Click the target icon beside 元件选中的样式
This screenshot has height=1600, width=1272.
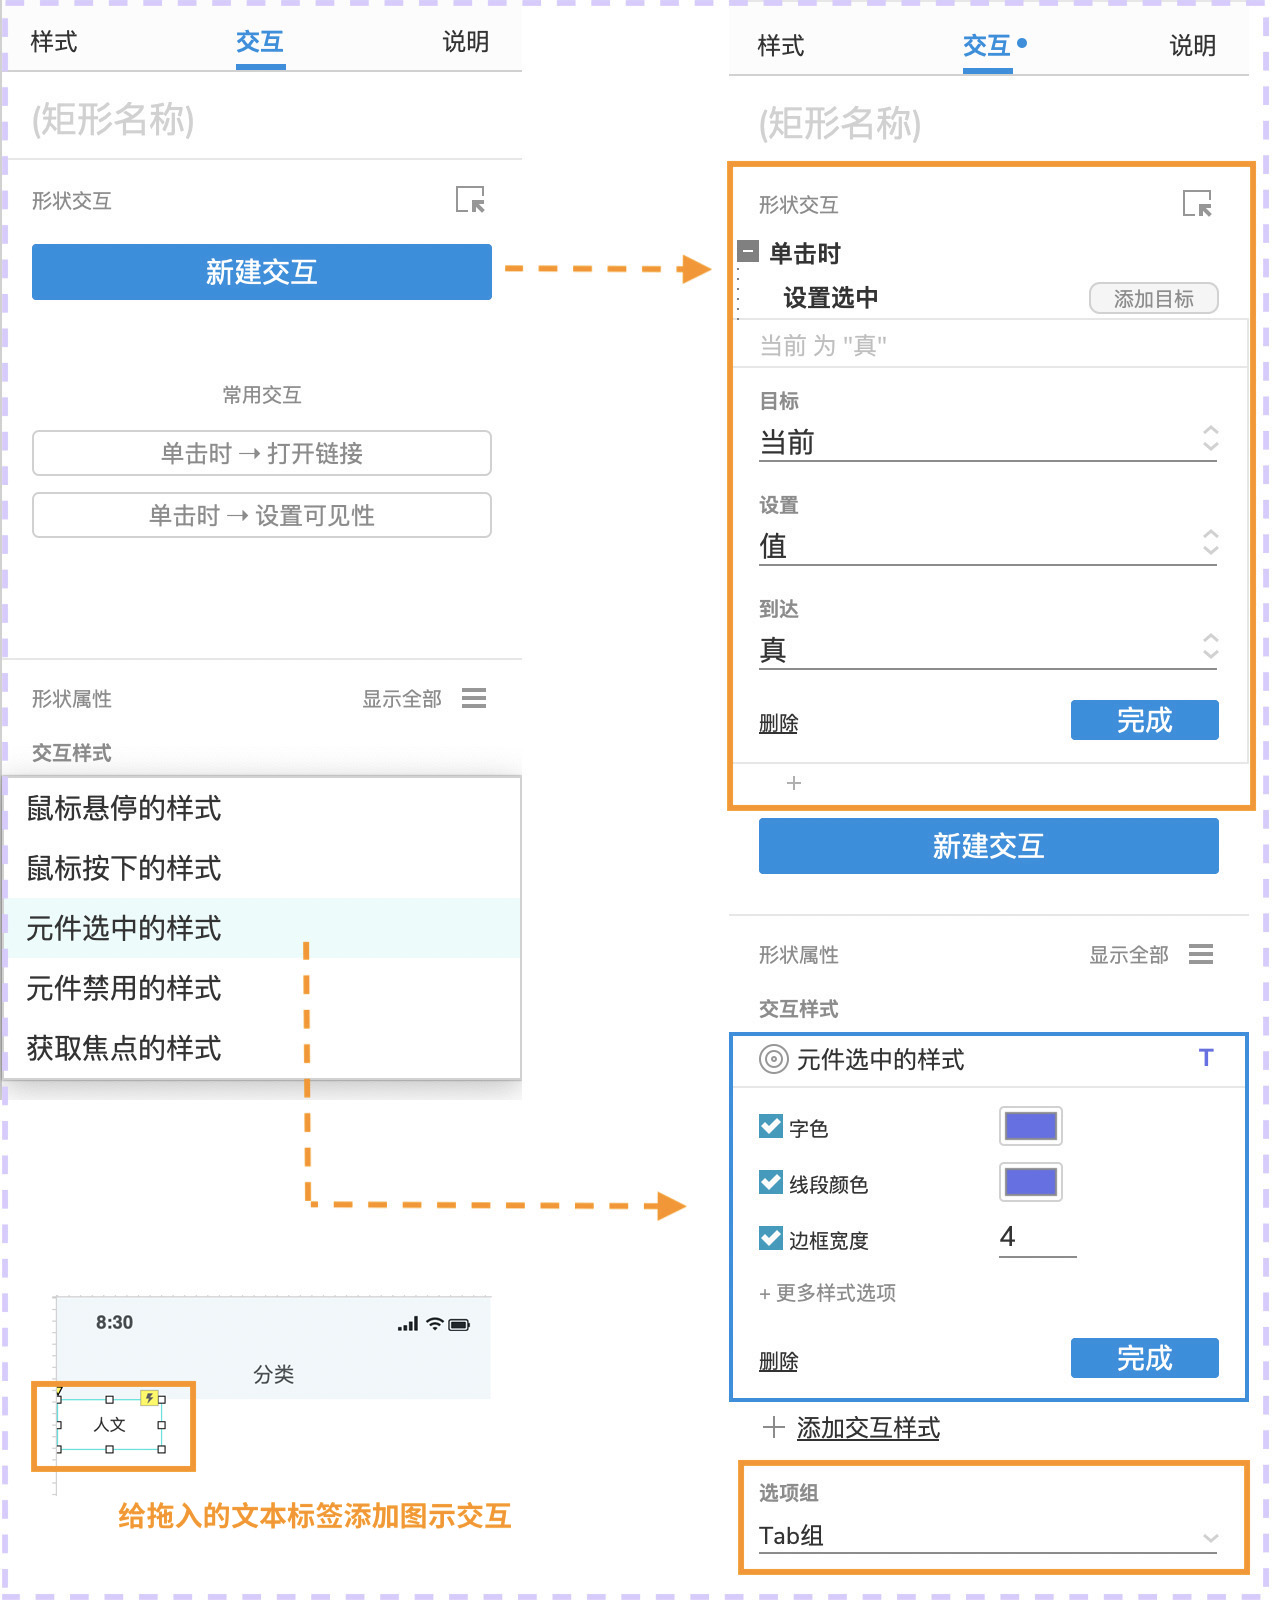[774, 1059]
